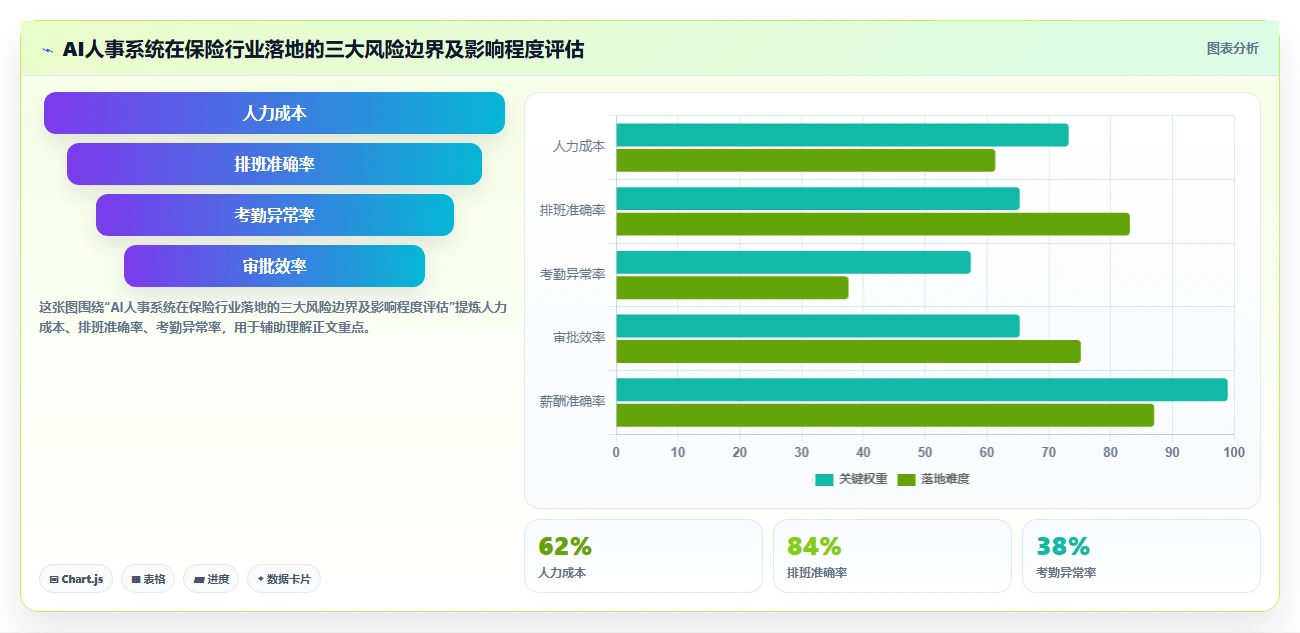Click the green 排班准确率 bar
The image size is (1300, 633).
pyautogui.click(x=873, y=224)
